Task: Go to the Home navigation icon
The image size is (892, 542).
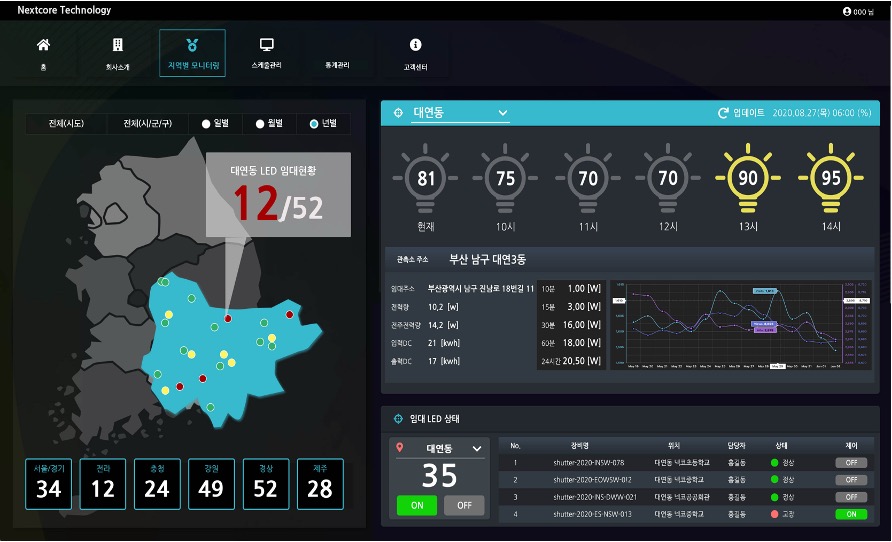Action: [x=43, y=44]
